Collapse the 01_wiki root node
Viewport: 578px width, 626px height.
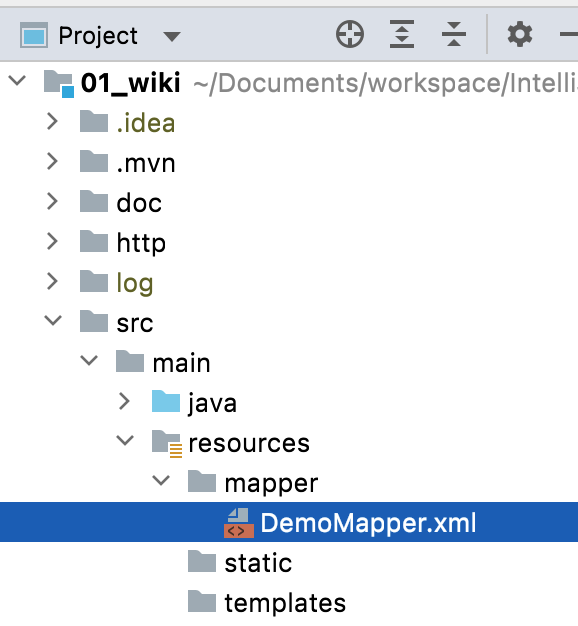coord(17,81)
